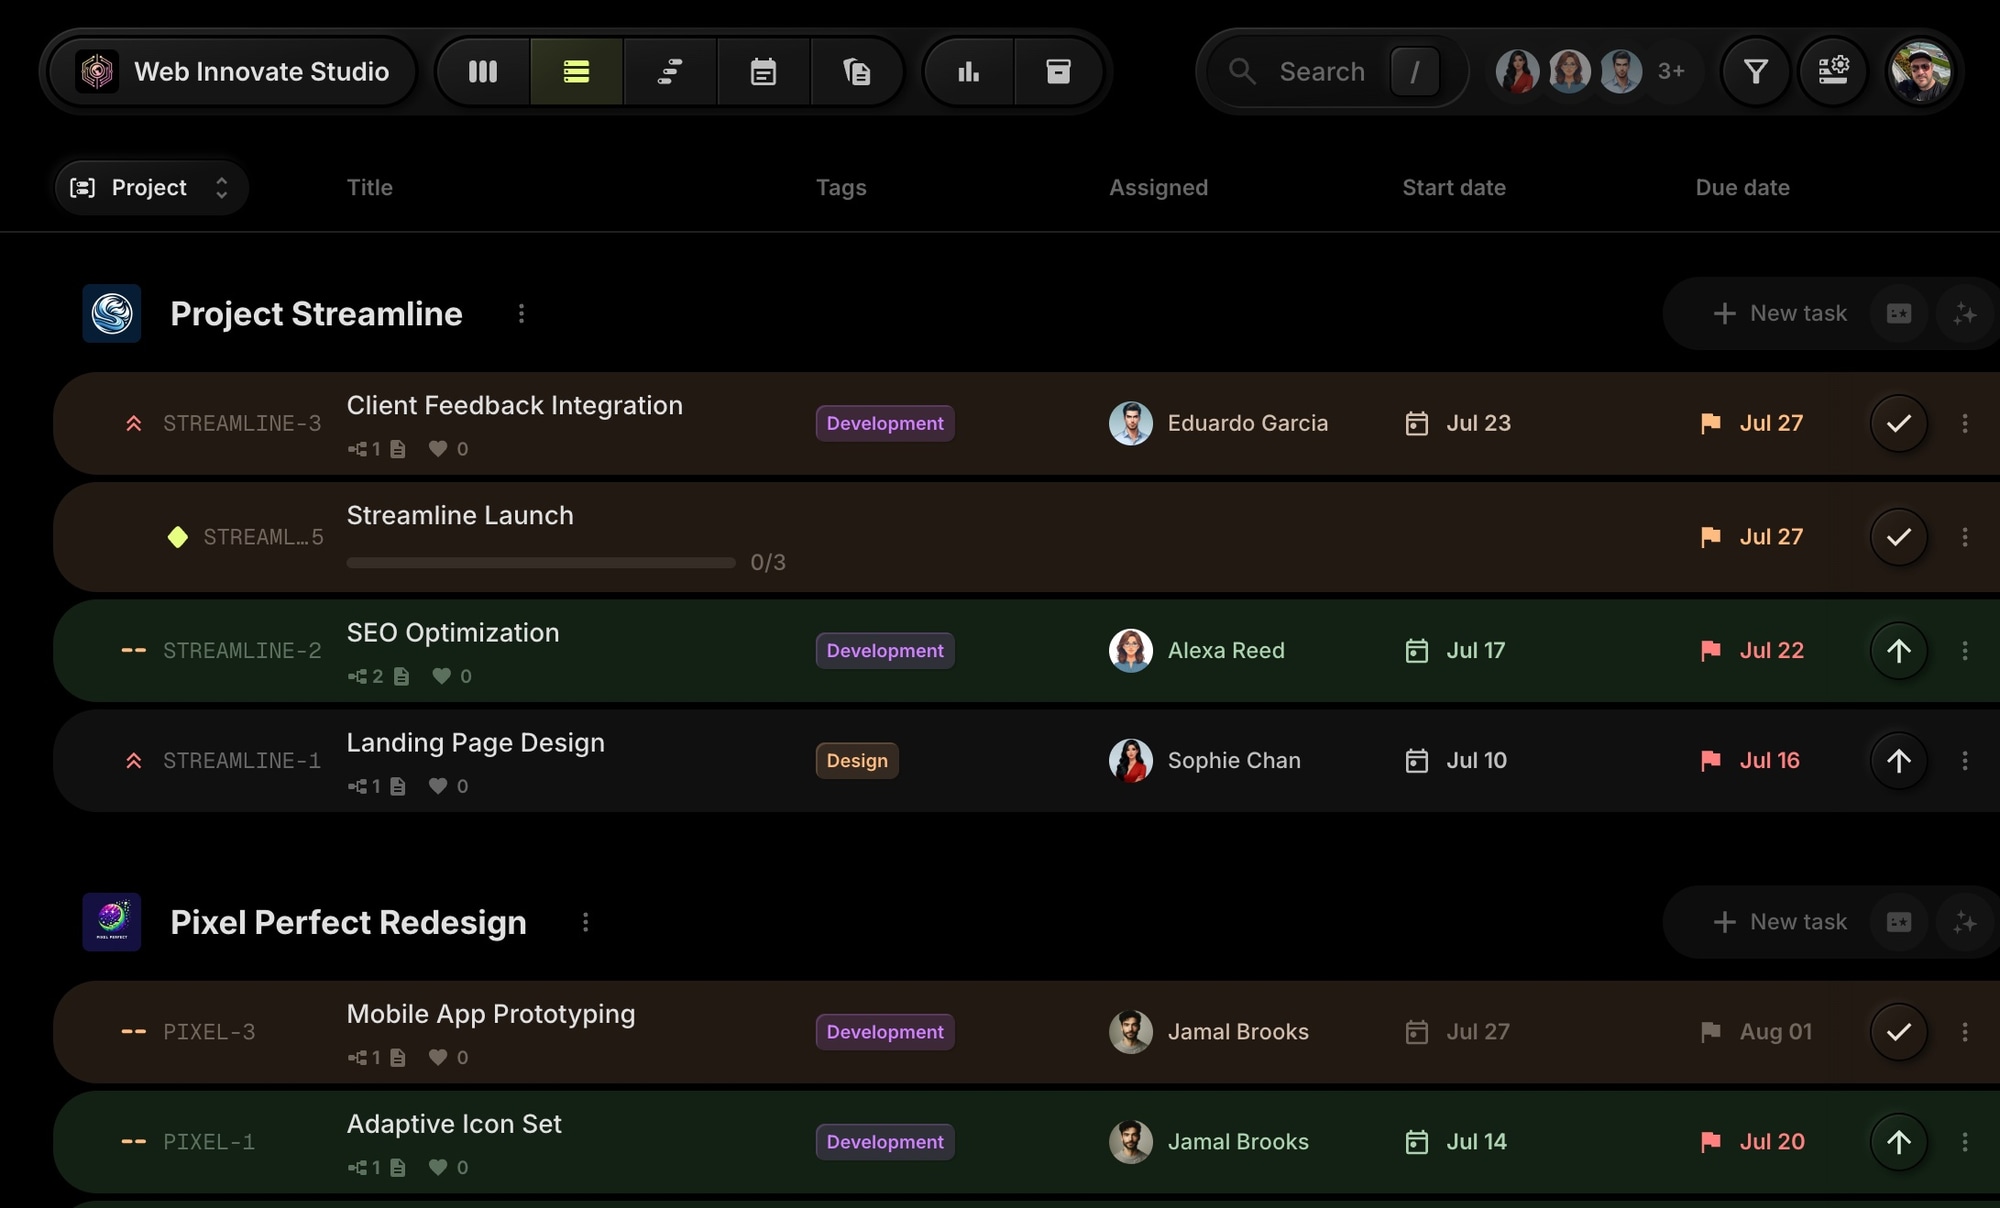The height and width of the screenshot is (1208, 2000).
Task: Click high priority icon on STREAMLINE-3
Action: pos(133,424)
